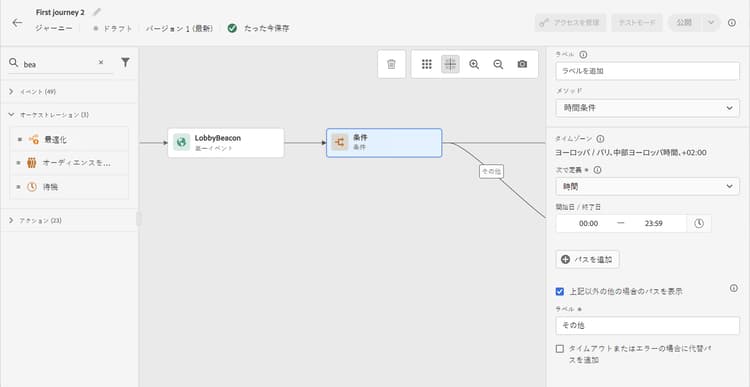Zoom in on the canvas
The image size is (750, 387).
[474, 64]
